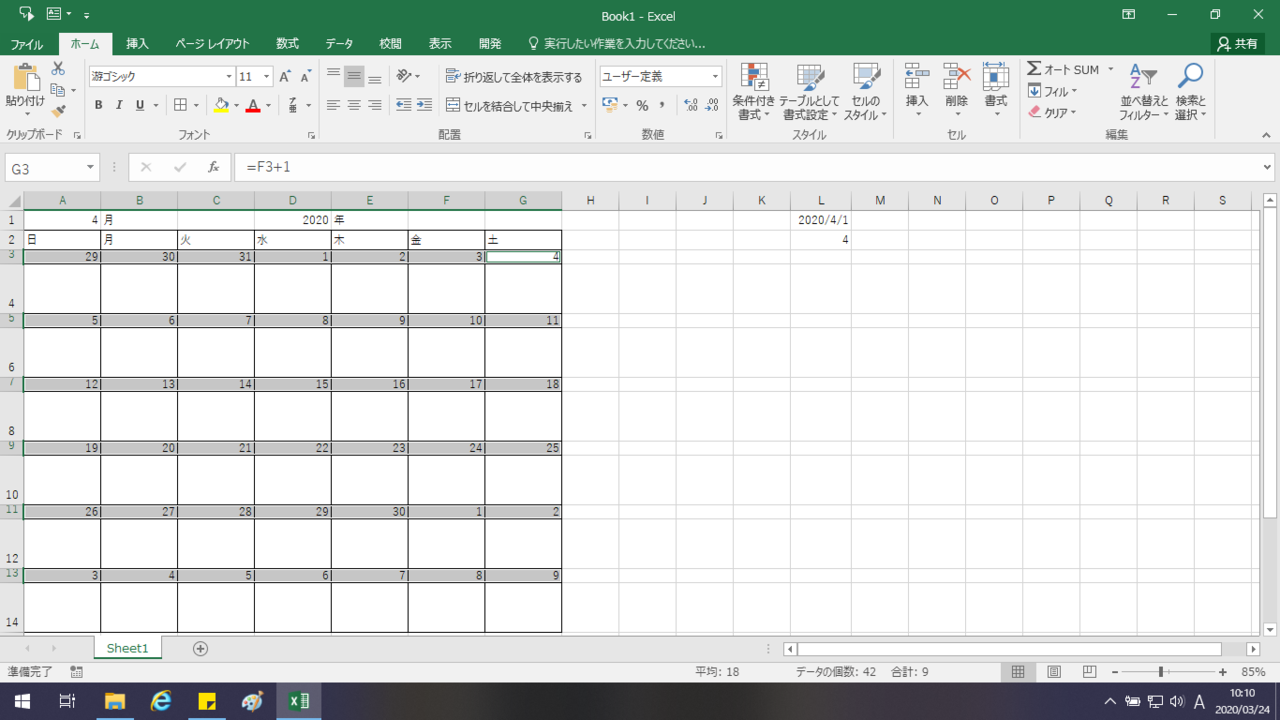
Task: Open the クリア clear dropdown
Action: point(1052,113)
